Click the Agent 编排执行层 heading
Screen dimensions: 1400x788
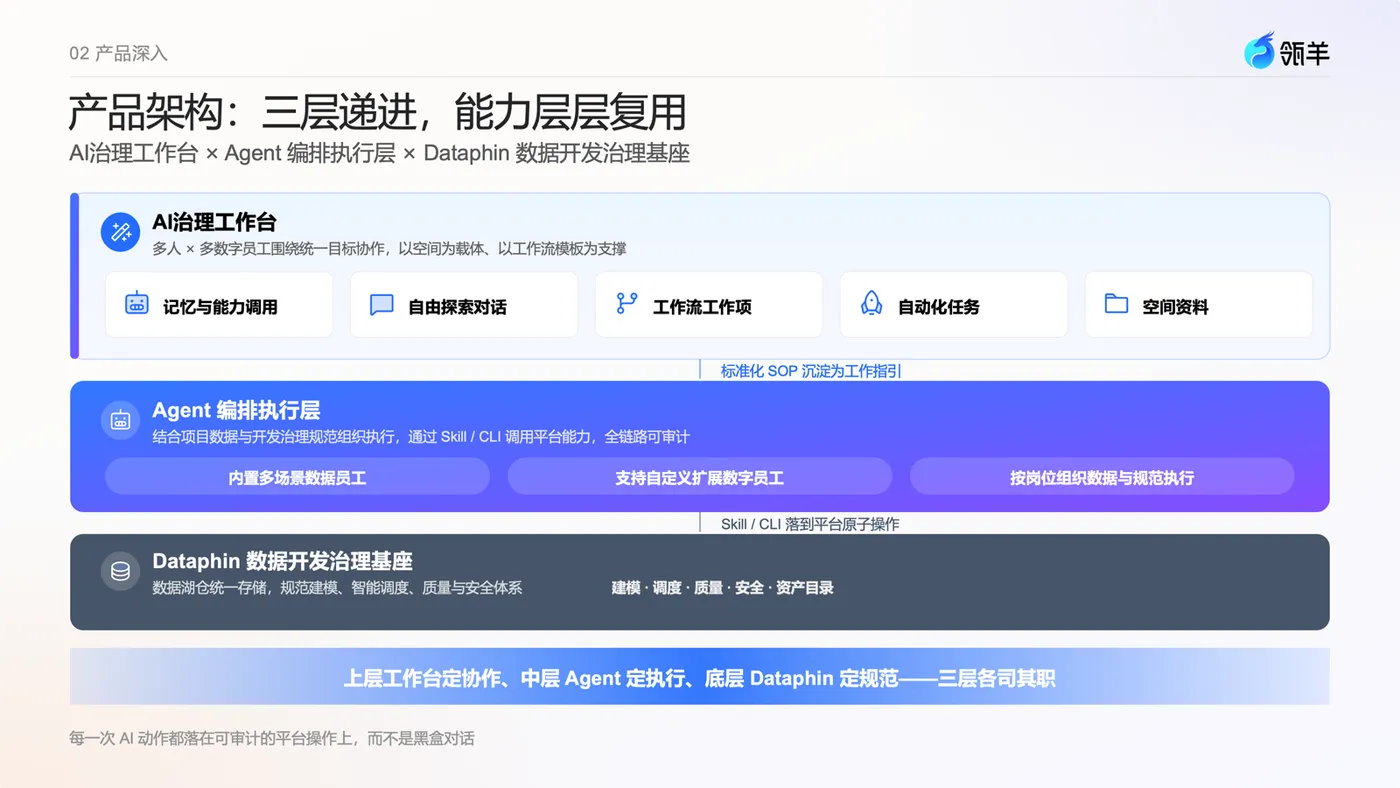[236, 410]
